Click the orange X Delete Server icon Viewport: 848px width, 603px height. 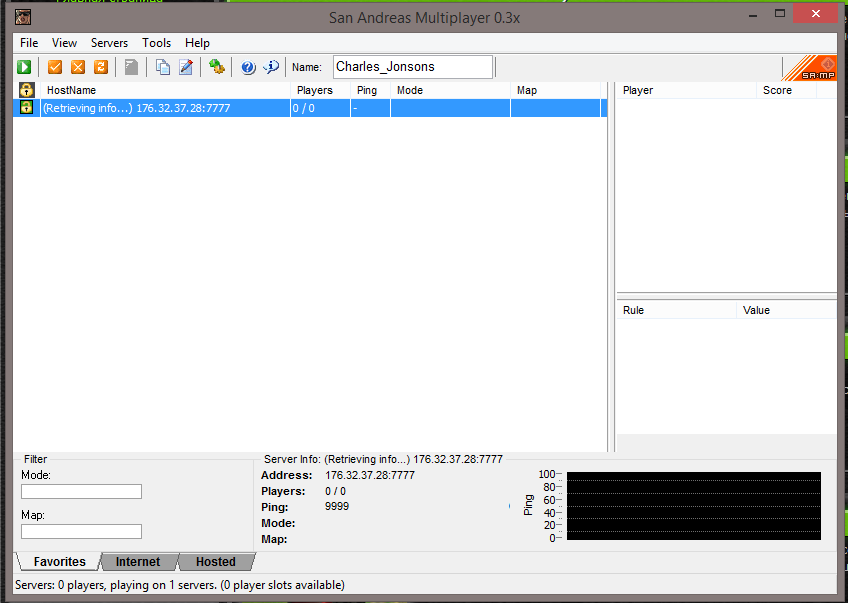[x=78, y=67]
